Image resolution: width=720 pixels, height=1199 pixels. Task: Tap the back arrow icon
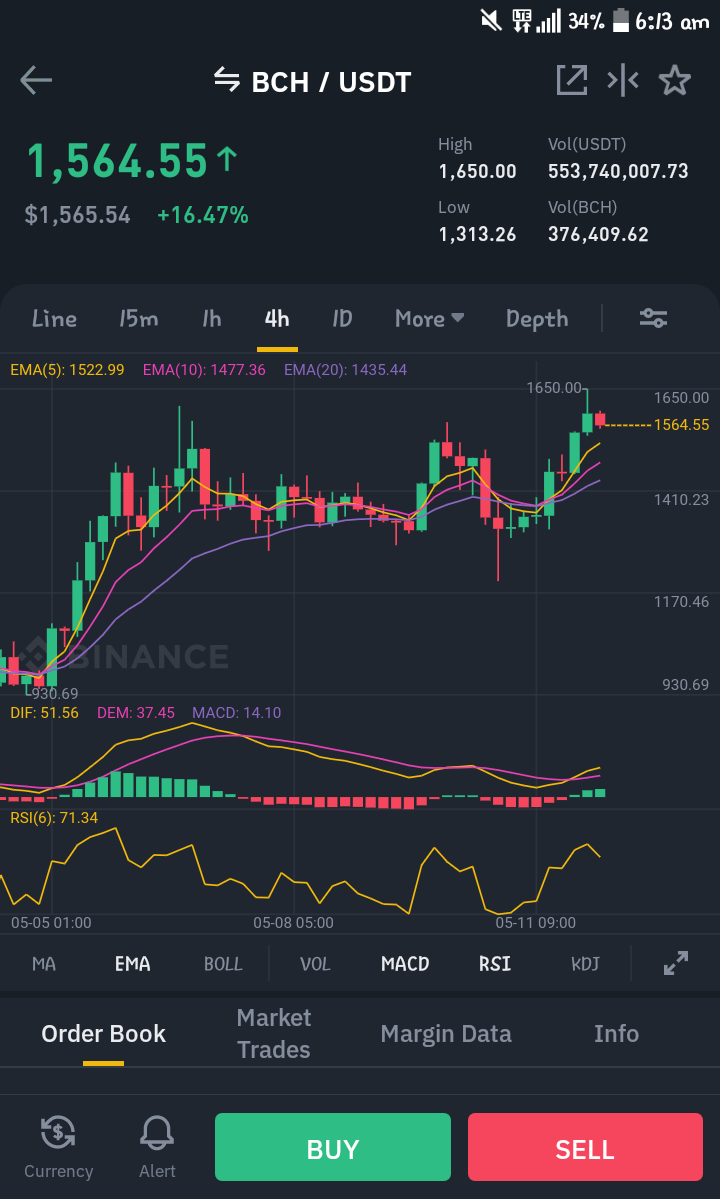click(x=36, y=80)
